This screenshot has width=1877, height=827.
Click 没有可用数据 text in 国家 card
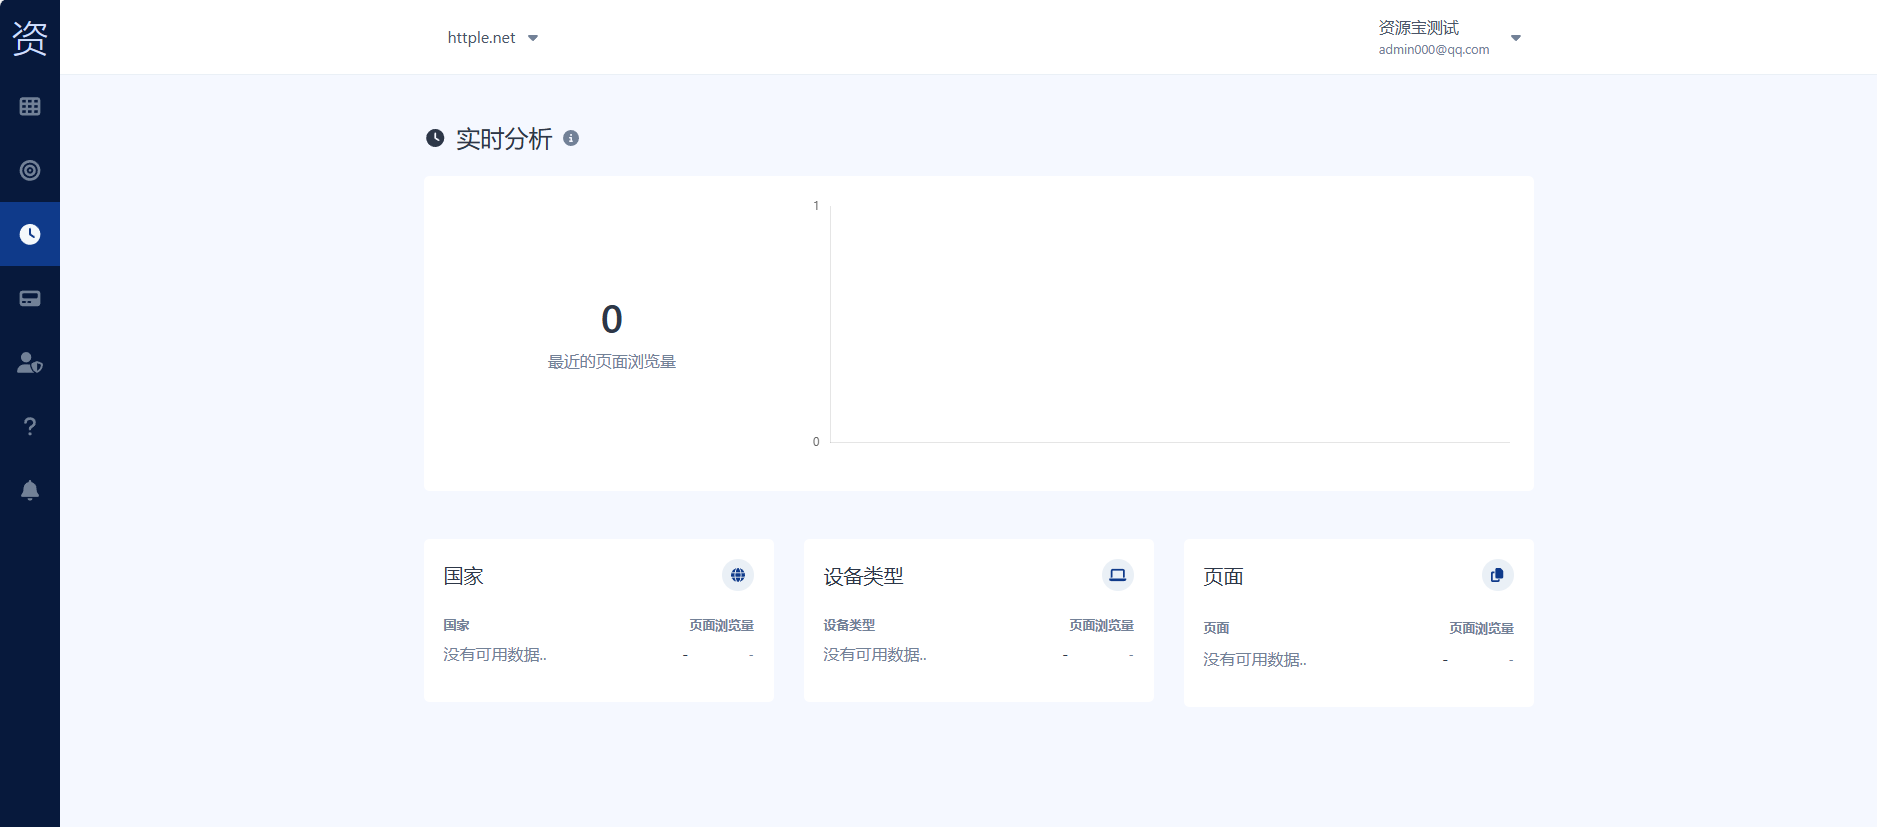tap(495, 654)
